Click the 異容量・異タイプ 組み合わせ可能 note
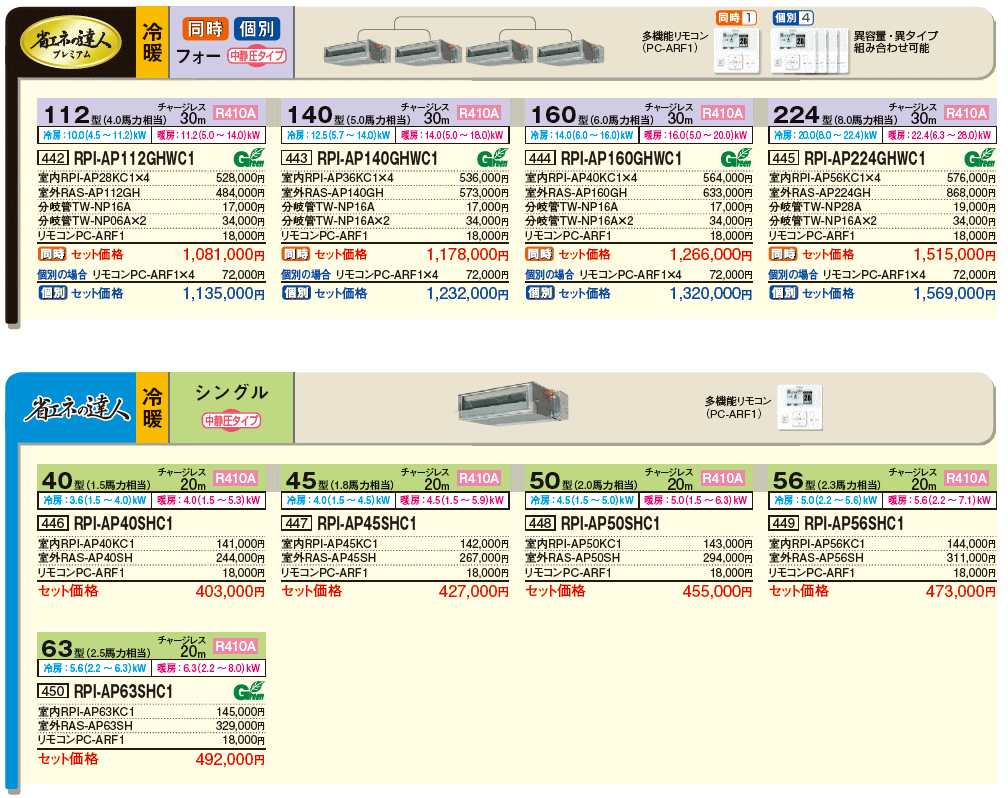Viewport: 1008px width, 798px height. pos(896,41)
